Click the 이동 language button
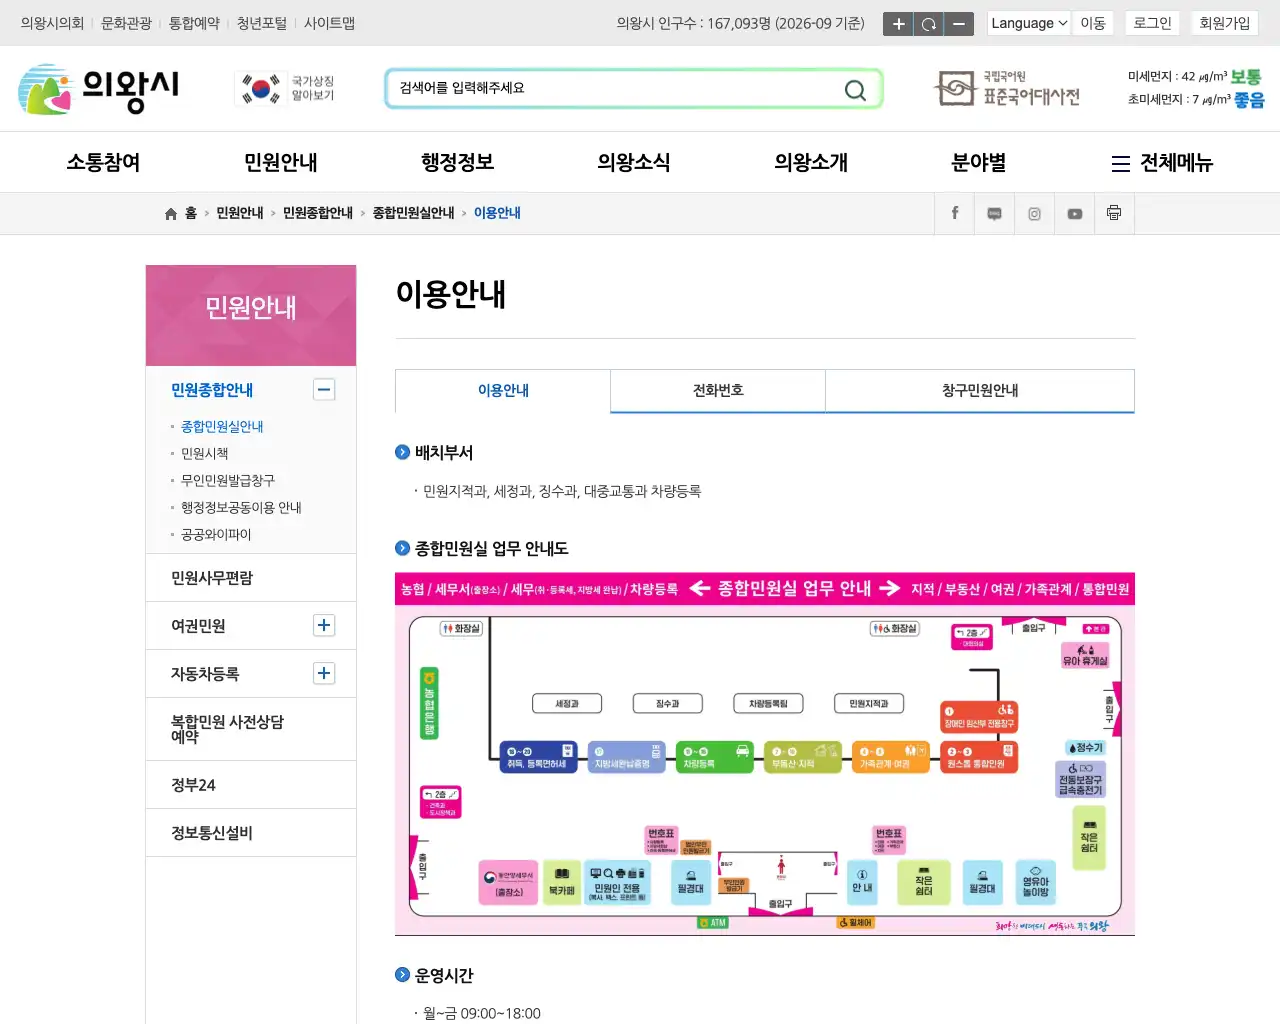The image size is (1280, 1024). (1093, 23)
